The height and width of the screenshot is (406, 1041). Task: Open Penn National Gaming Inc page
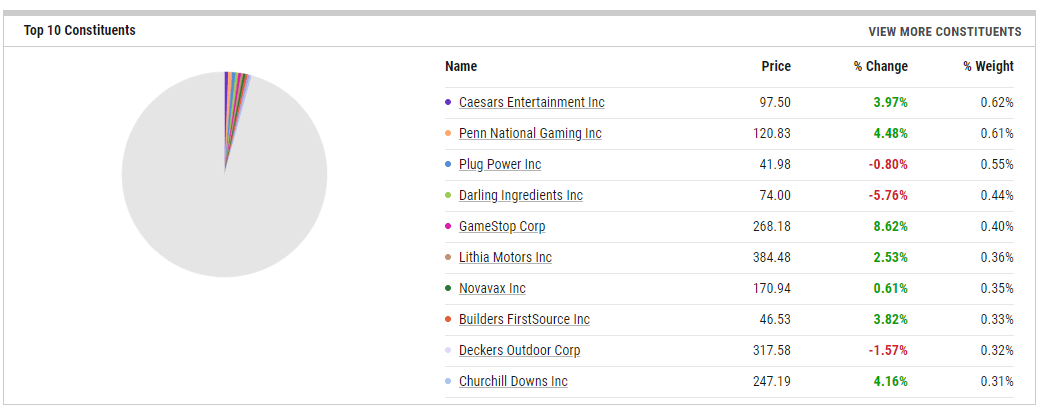tap(530, 133)
